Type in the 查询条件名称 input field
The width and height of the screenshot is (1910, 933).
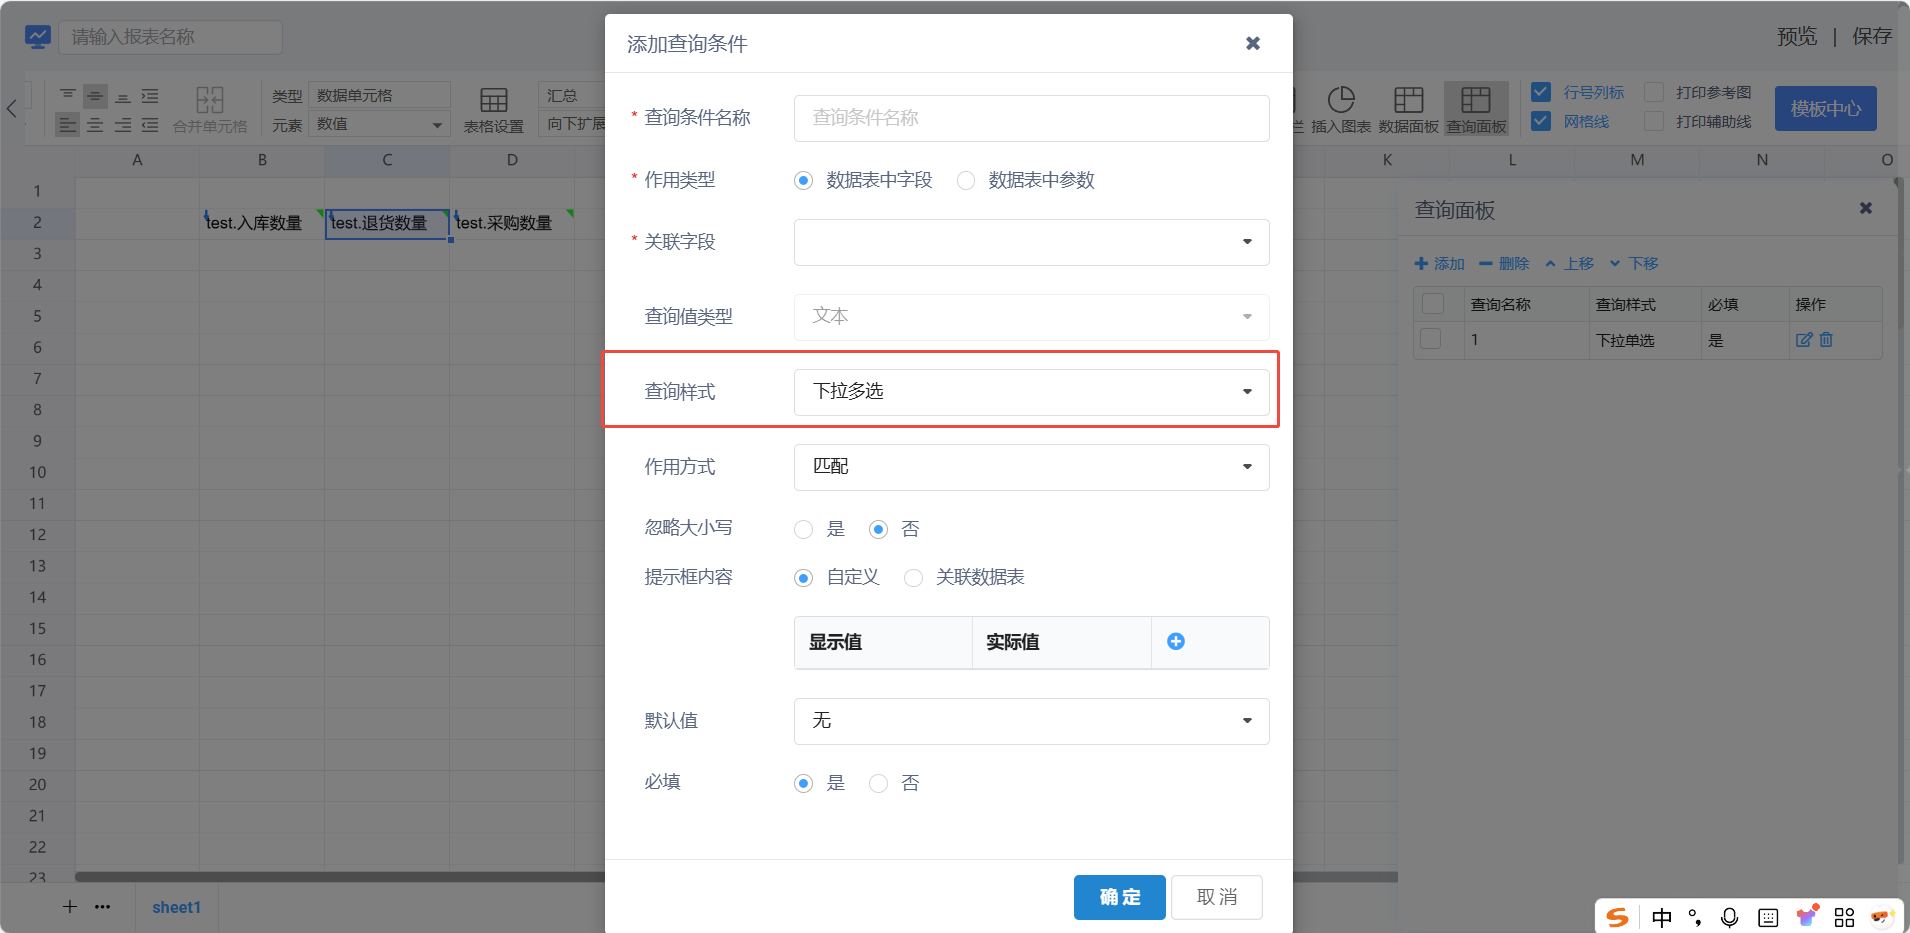point(1031,118)
